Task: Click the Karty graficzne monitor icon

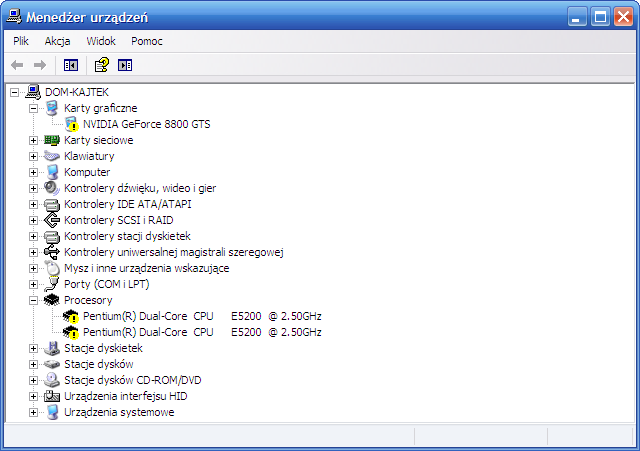Action: [52, 108]
